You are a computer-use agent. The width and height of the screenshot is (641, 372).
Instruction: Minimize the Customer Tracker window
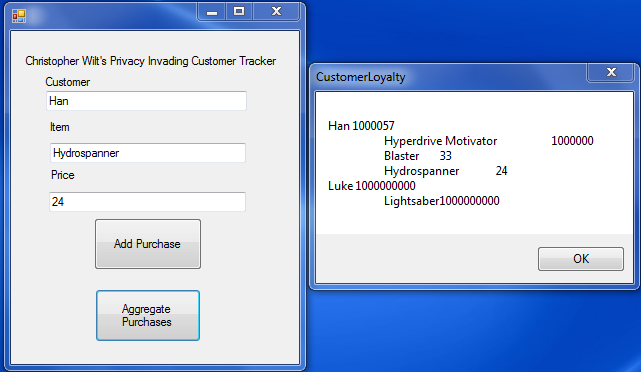click(212, 12)
